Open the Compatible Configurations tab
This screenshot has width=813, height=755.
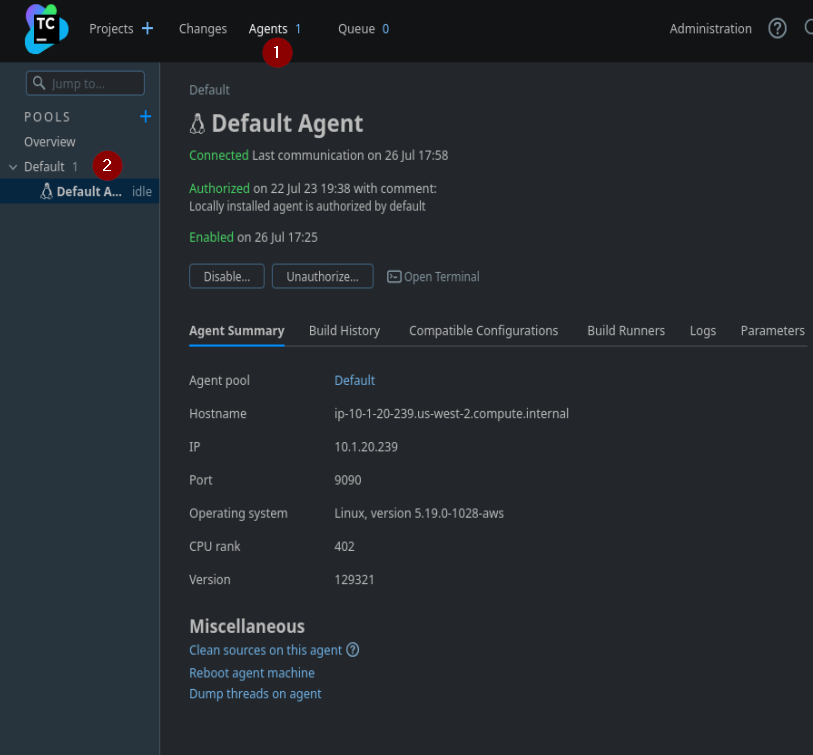pyautogui.click(x=483, y=331)
